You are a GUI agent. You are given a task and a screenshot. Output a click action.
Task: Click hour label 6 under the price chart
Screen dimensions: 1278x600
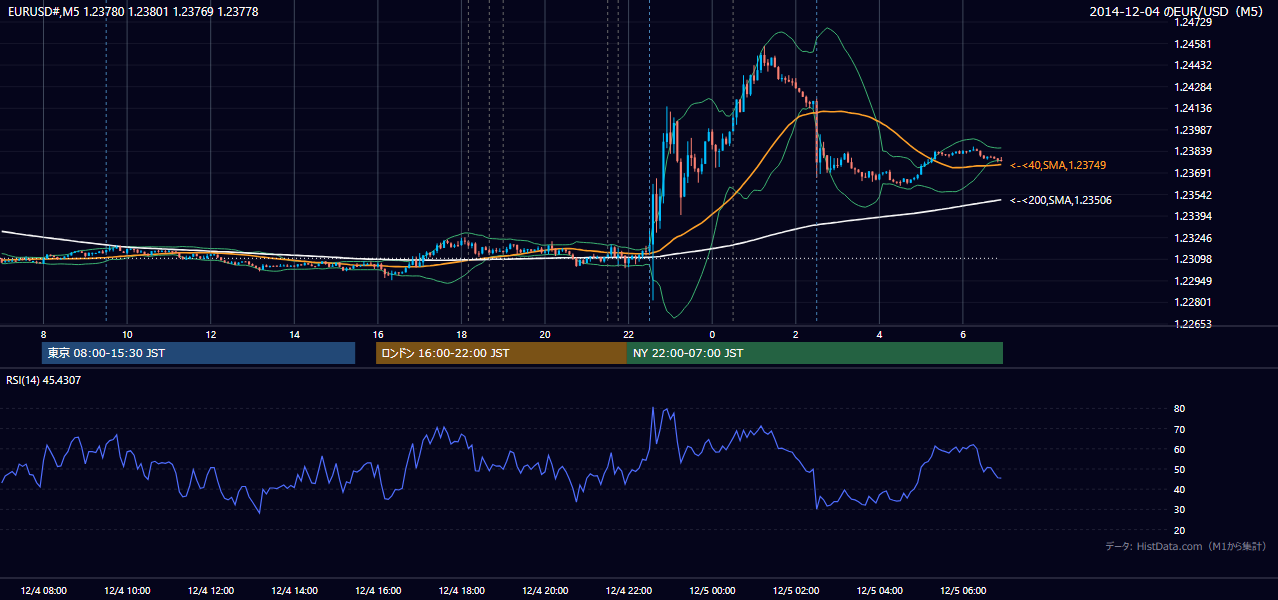(x=963, y=334)
